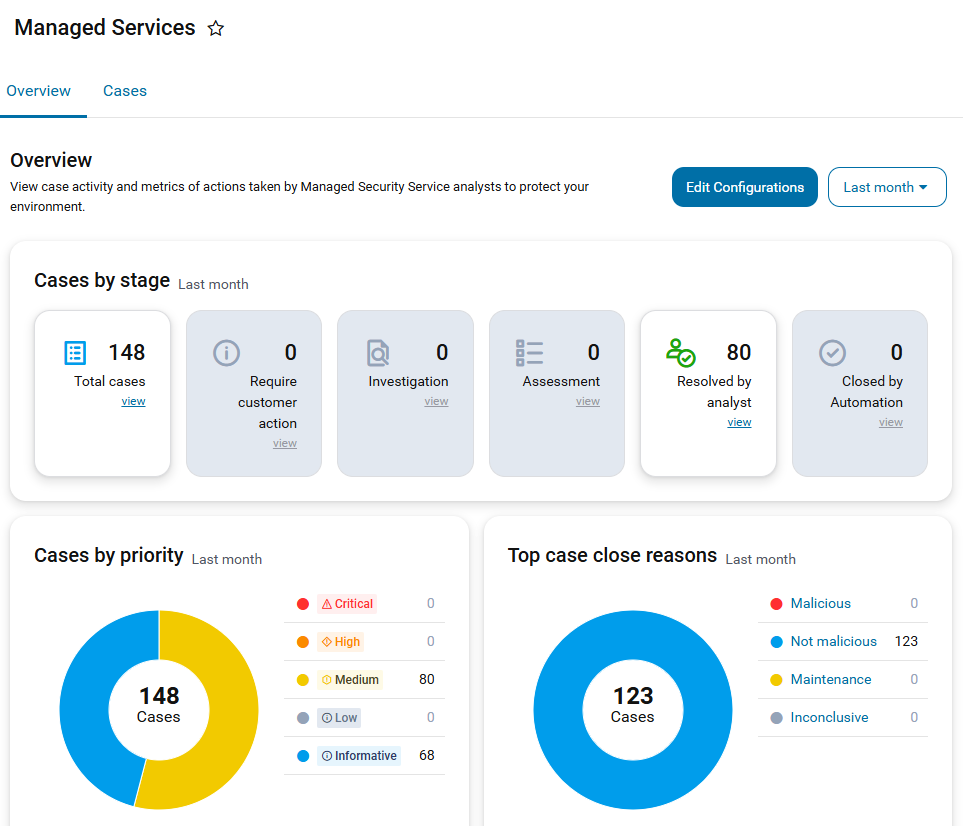Open the Inconclusive close reason link
This screenshot has width=963, height=826.
[829, 717]
